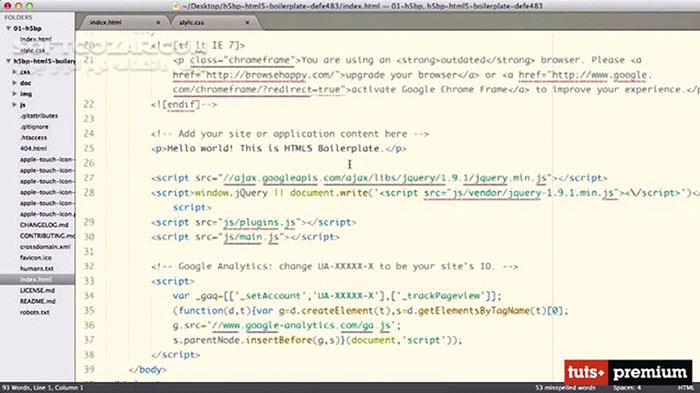Click the closing </body> tag line

coord(148,369)
